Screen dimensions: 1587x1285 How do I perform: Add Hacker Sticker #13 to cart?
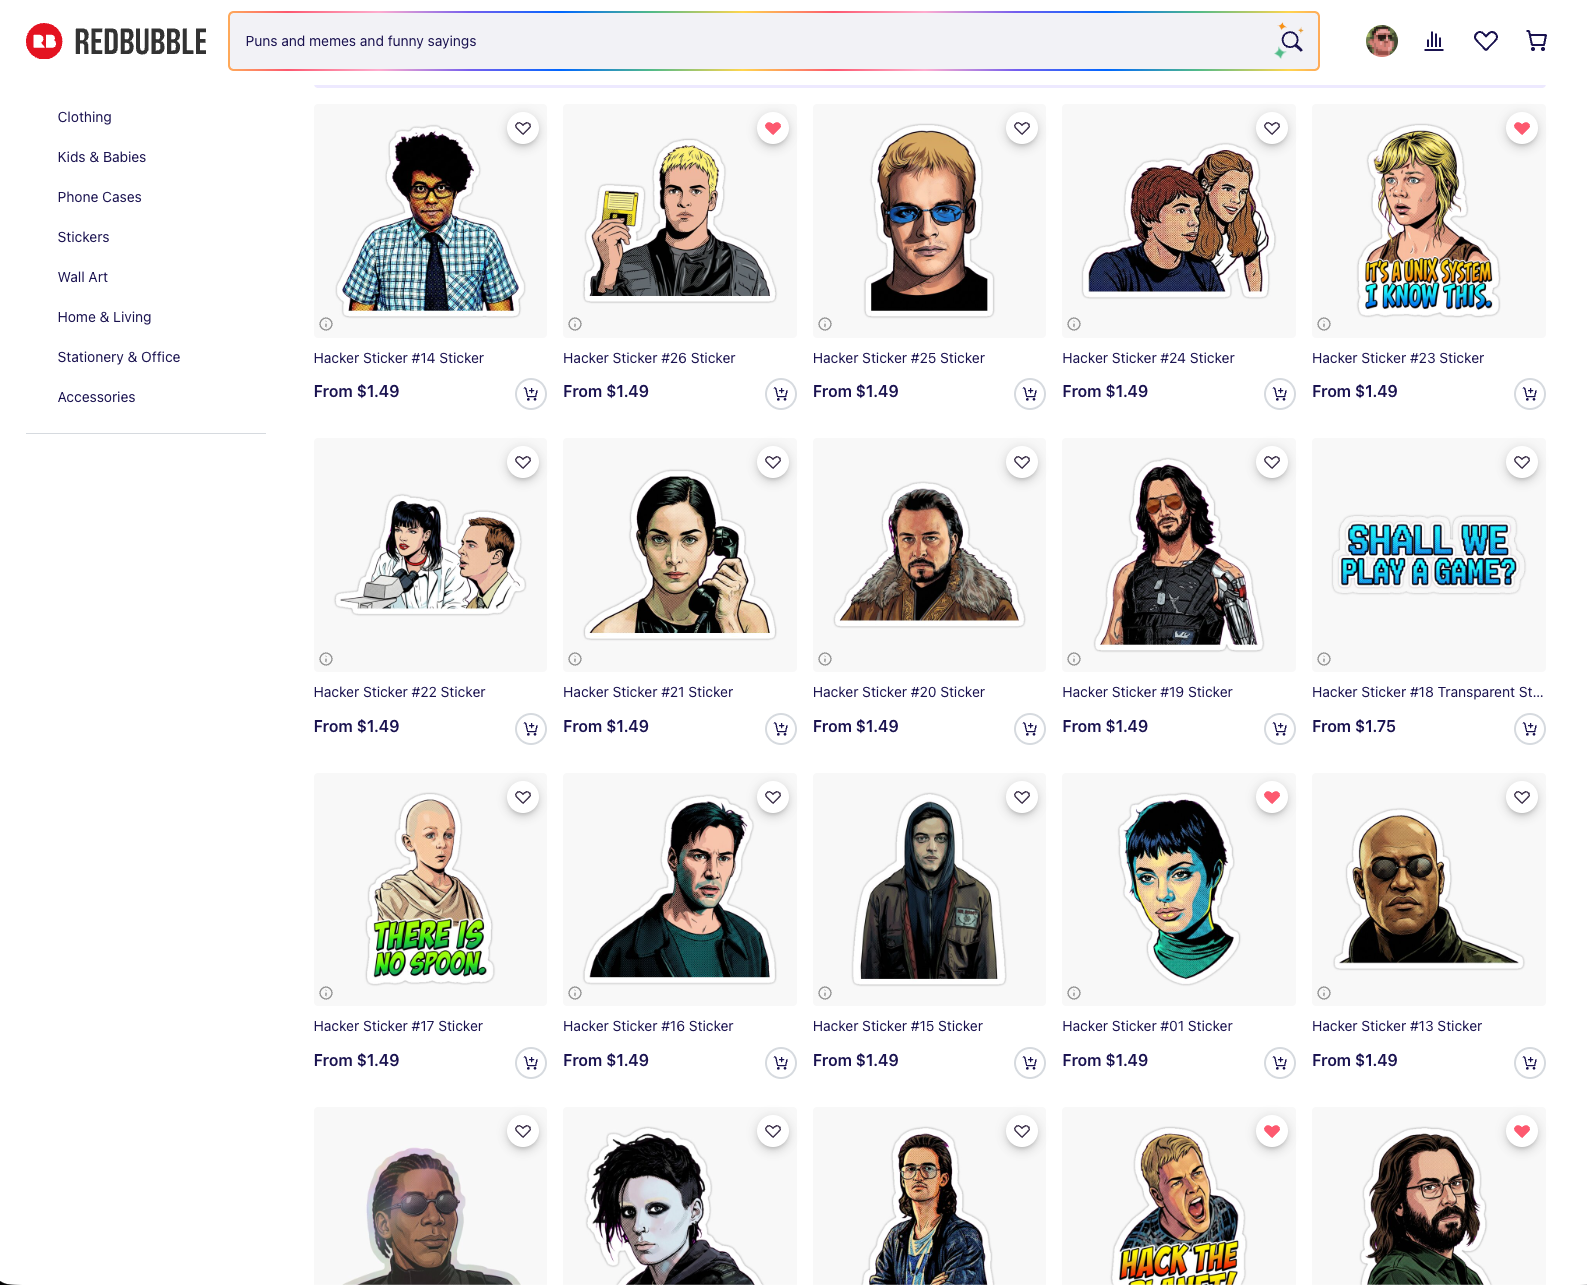coord(1530,1063)
